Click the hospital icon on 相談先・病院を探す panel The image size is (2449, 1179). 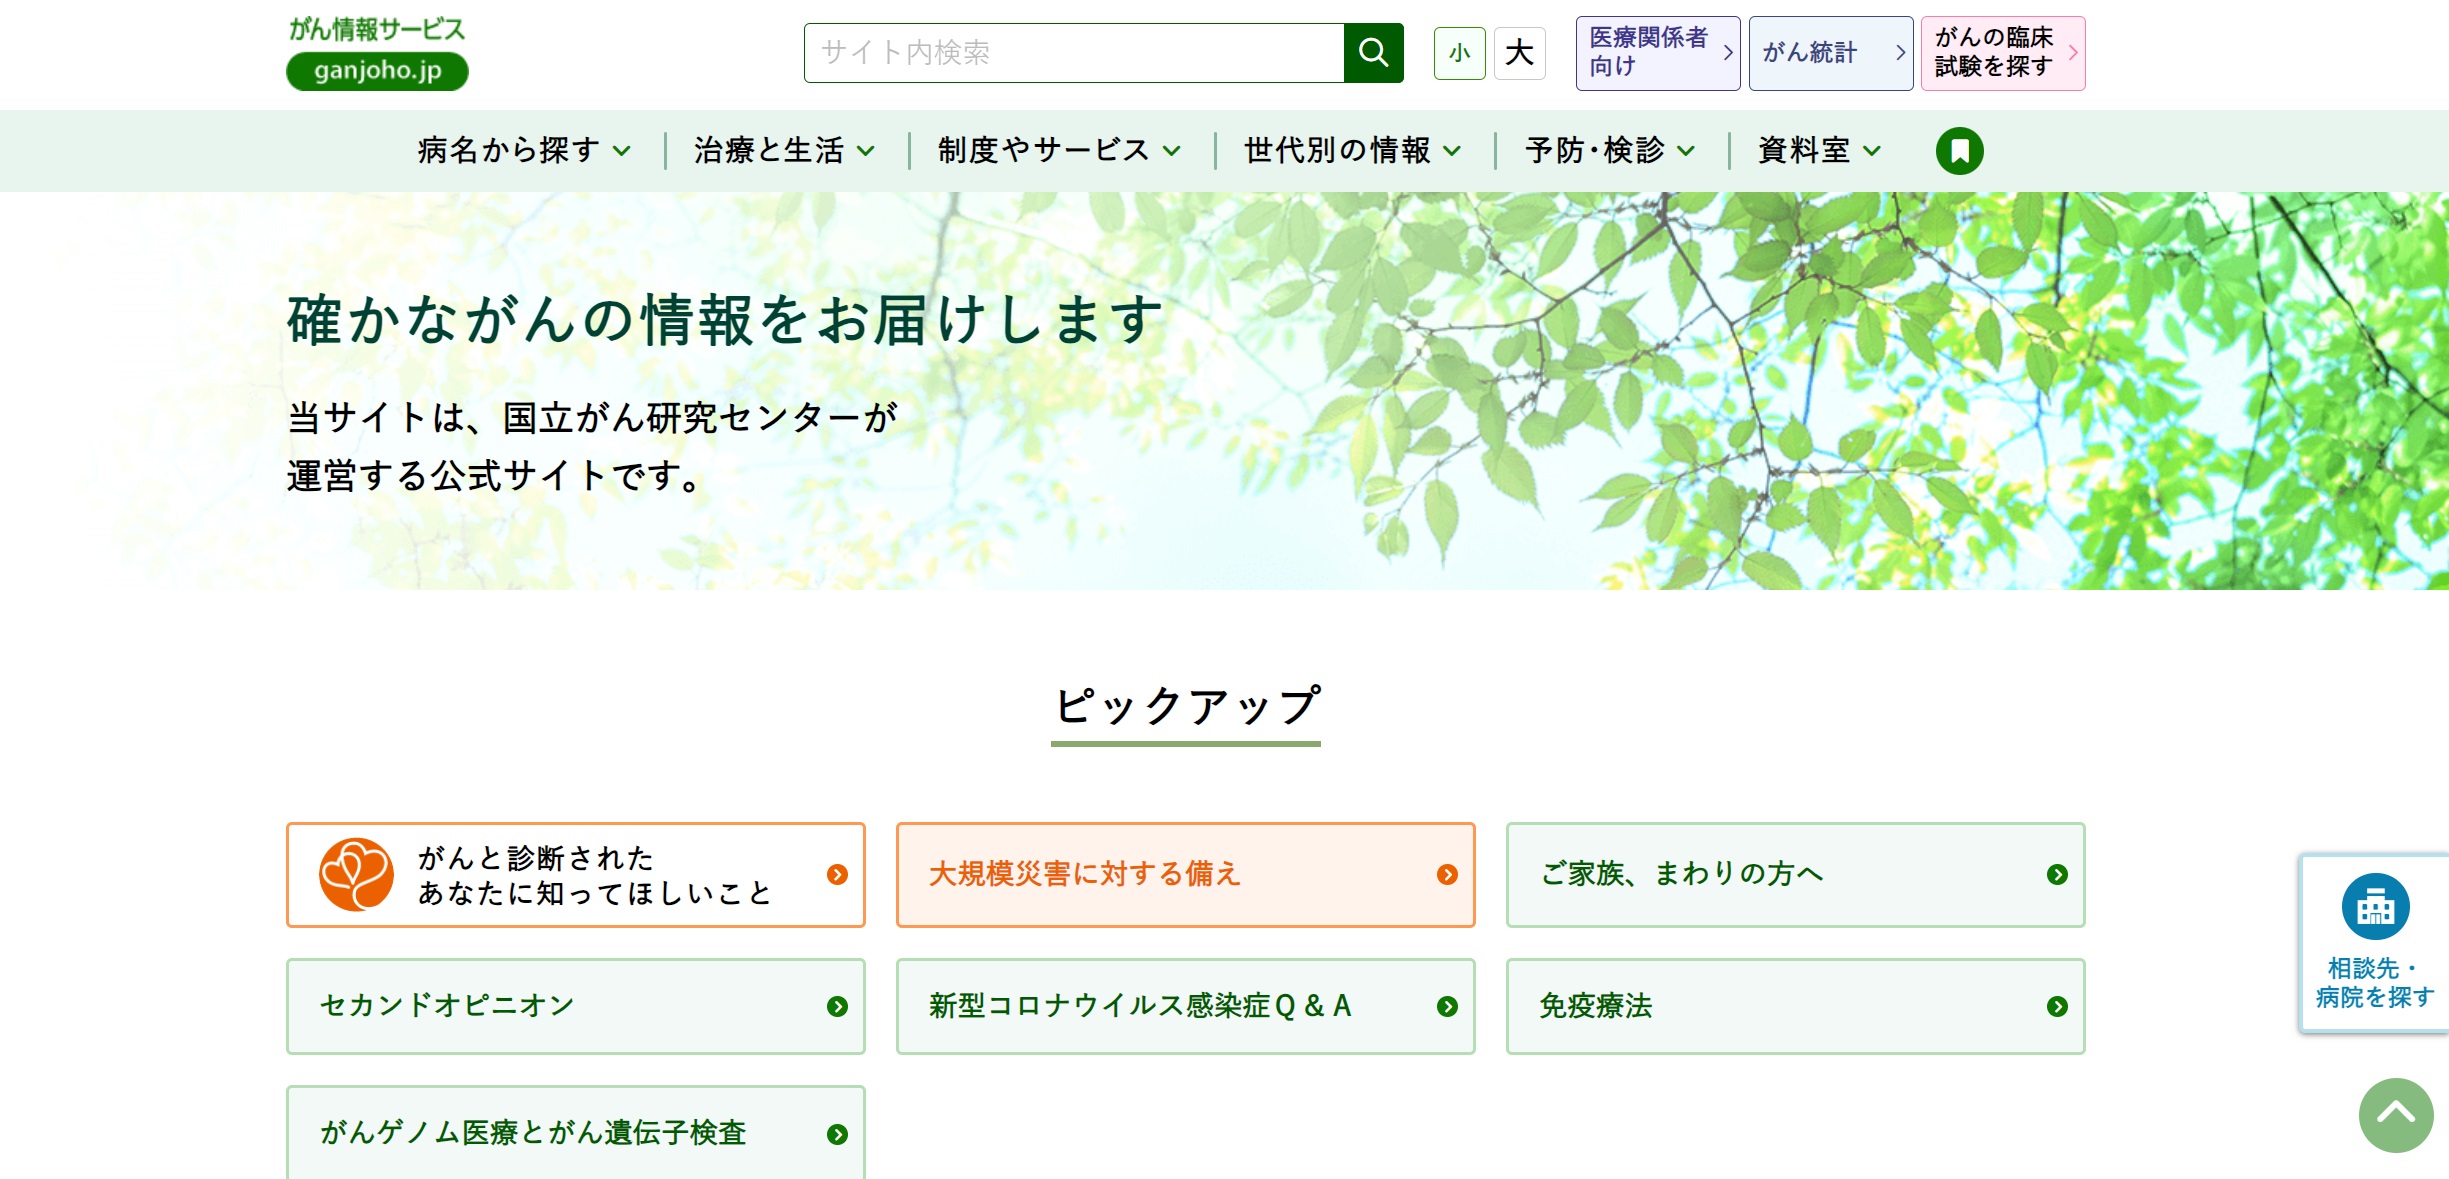click(x=2374, y=906)
